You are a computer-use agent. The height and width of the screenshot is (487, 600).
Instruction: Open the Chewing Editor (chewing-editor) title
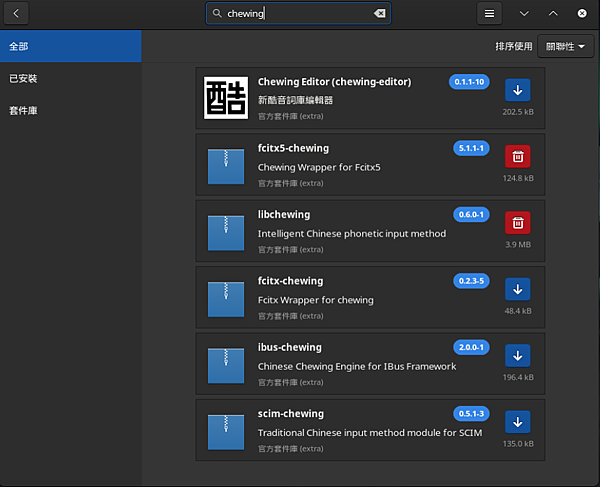334,82
